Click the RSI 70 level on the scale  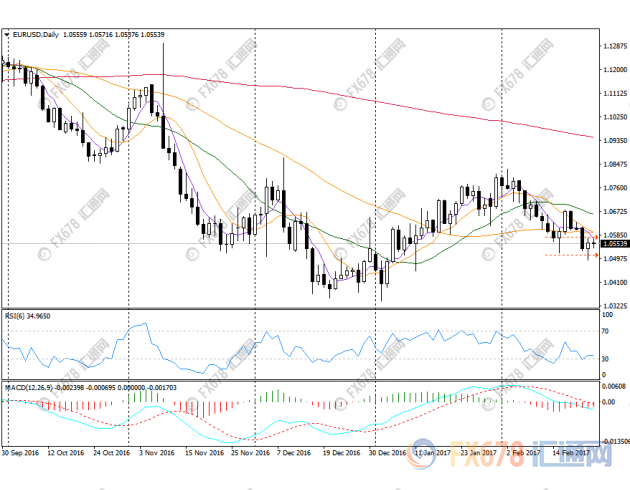607,329
